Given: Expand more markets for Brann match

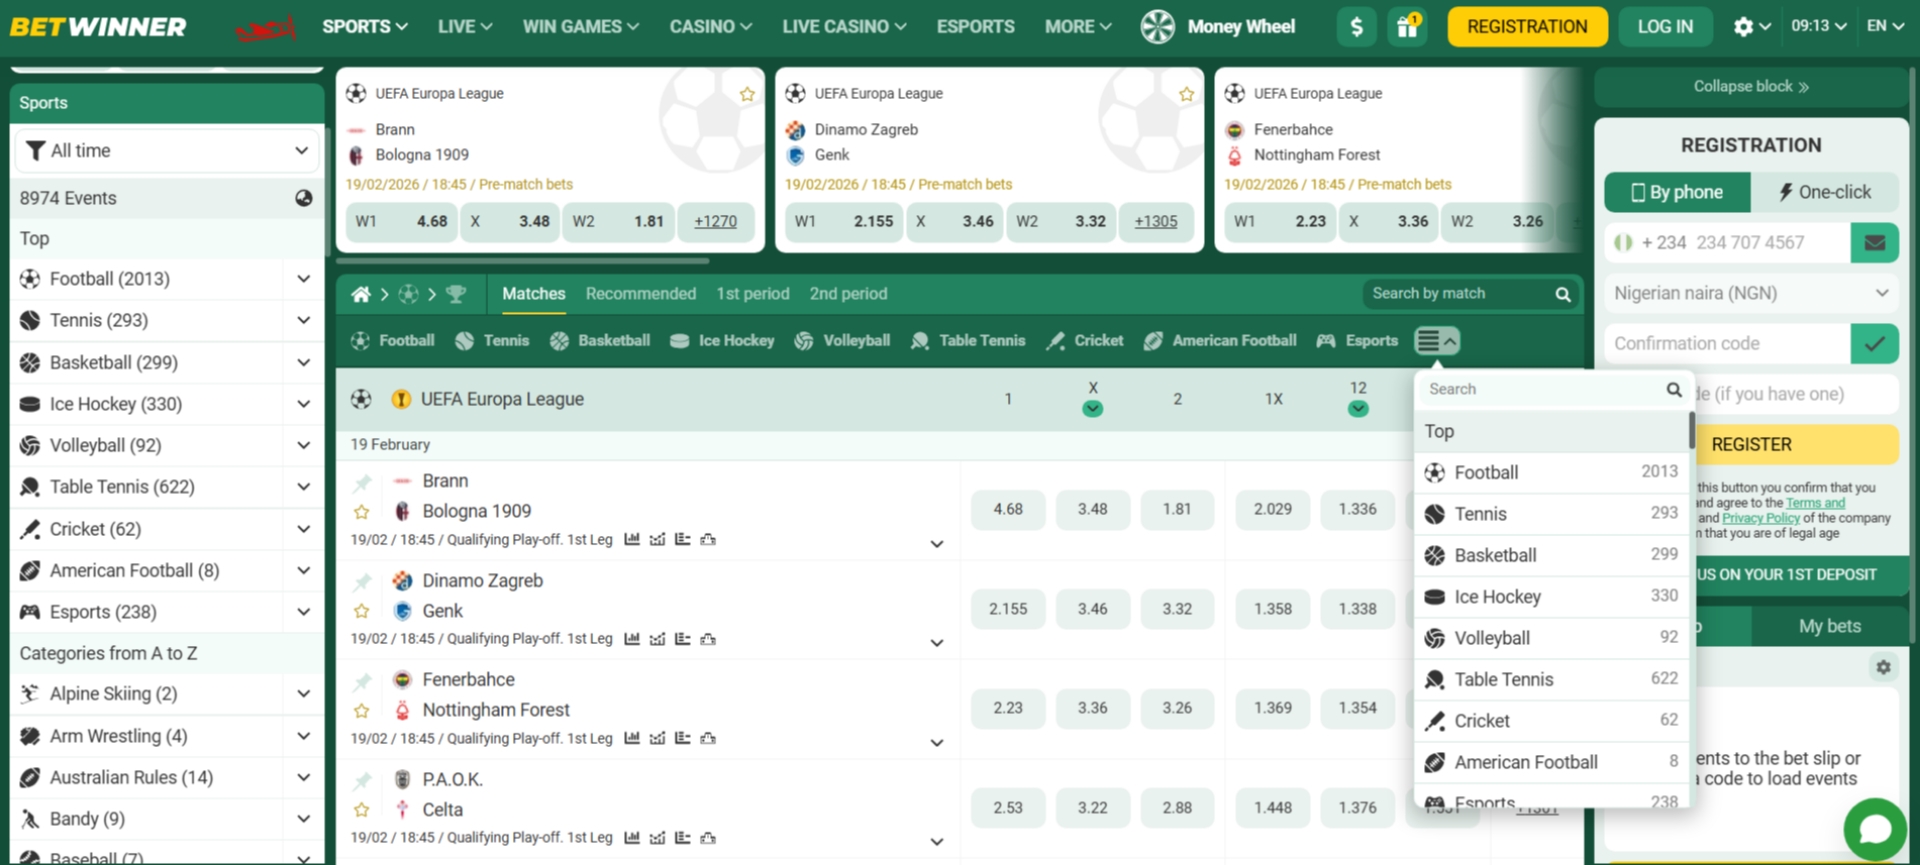Looking at the screenshot, I should [937, 544].
